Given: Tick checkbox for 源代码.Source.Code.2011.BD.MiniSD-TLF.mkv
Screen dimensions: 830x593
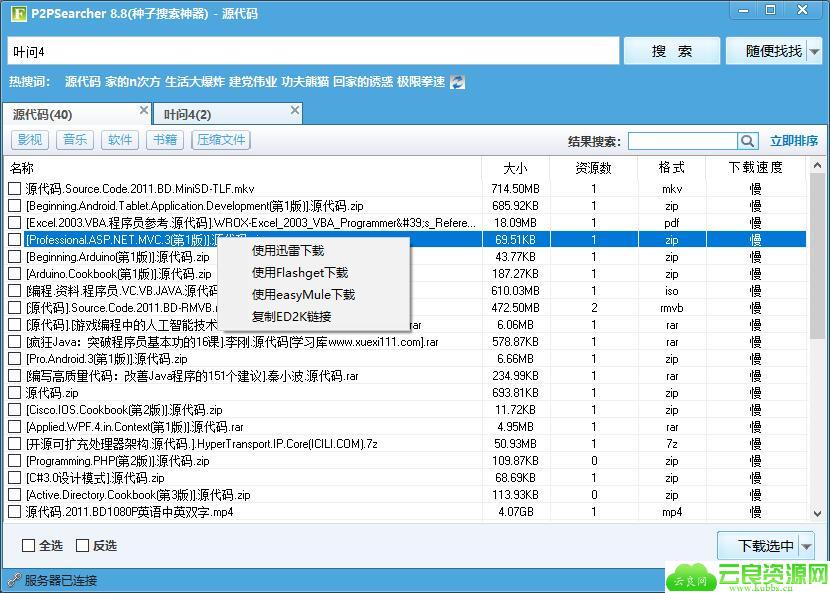Looking at the screenshot, I should click(x=15, y=188).
